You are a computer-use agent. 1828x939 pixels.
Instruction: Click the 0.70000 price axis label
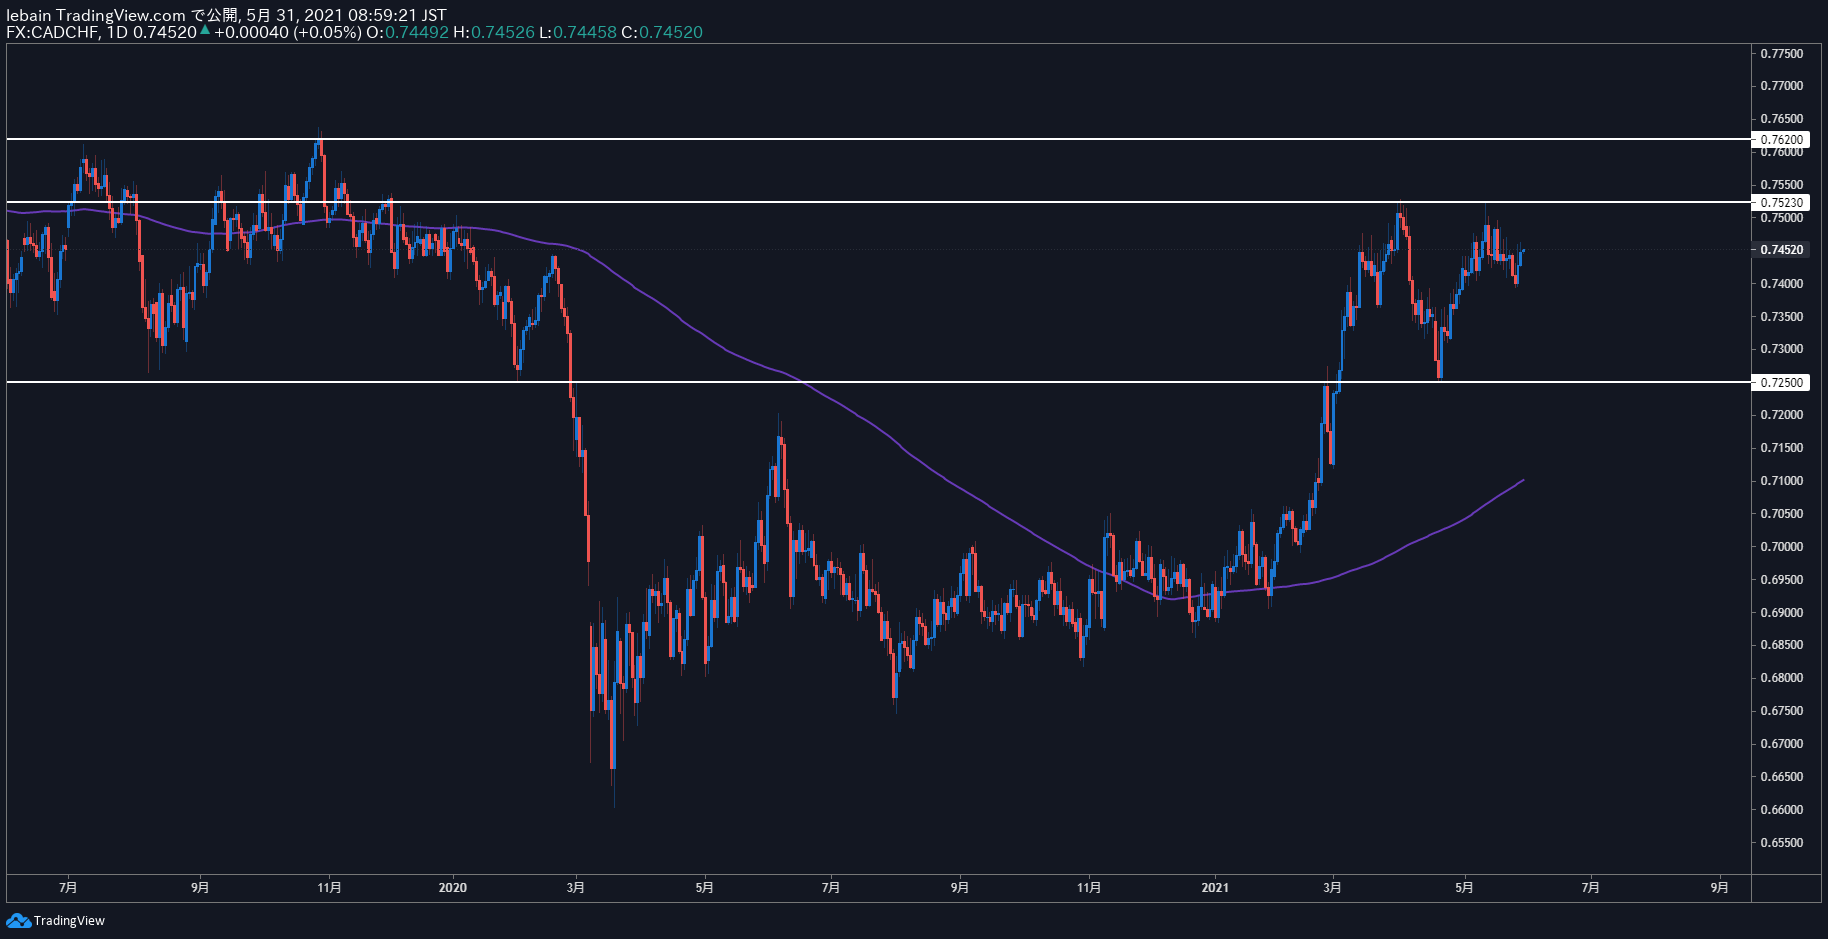point(1781,547)
